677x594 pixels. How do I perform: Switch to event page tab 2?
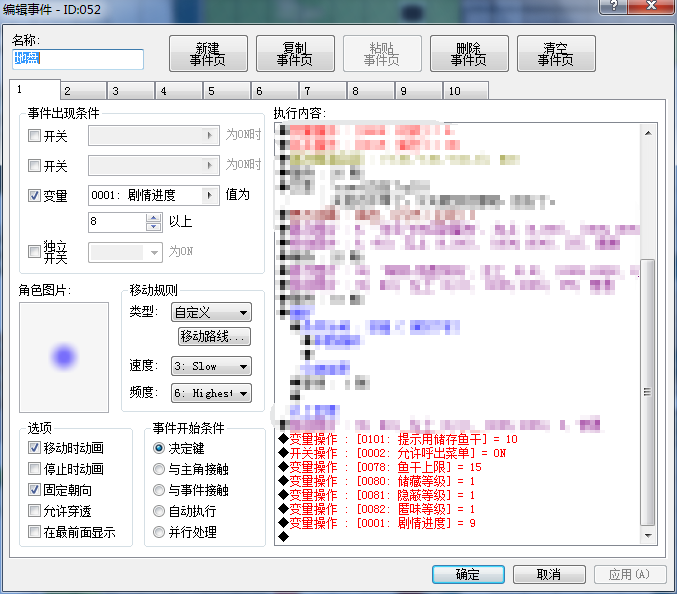click(84, 91)
